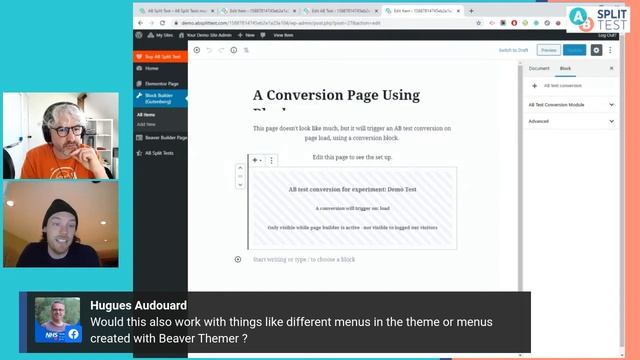Click the browser address bar URL
Screen dimensions: 640x360
(281, 23)
